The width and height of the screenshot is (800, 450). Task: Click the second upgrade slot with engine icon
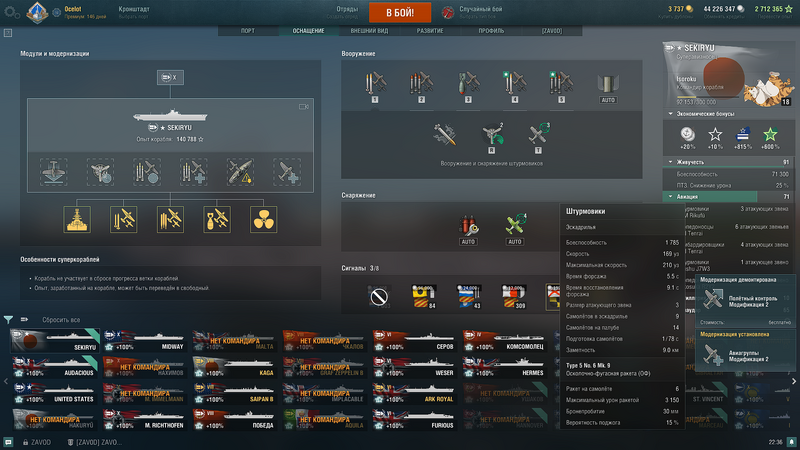[x=100, y=172]
